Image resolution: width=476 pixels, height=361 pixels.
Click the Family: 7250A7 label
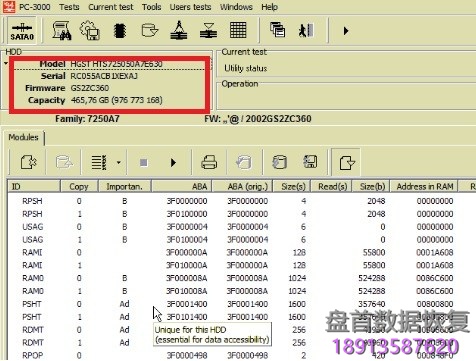tap(87, 119)
